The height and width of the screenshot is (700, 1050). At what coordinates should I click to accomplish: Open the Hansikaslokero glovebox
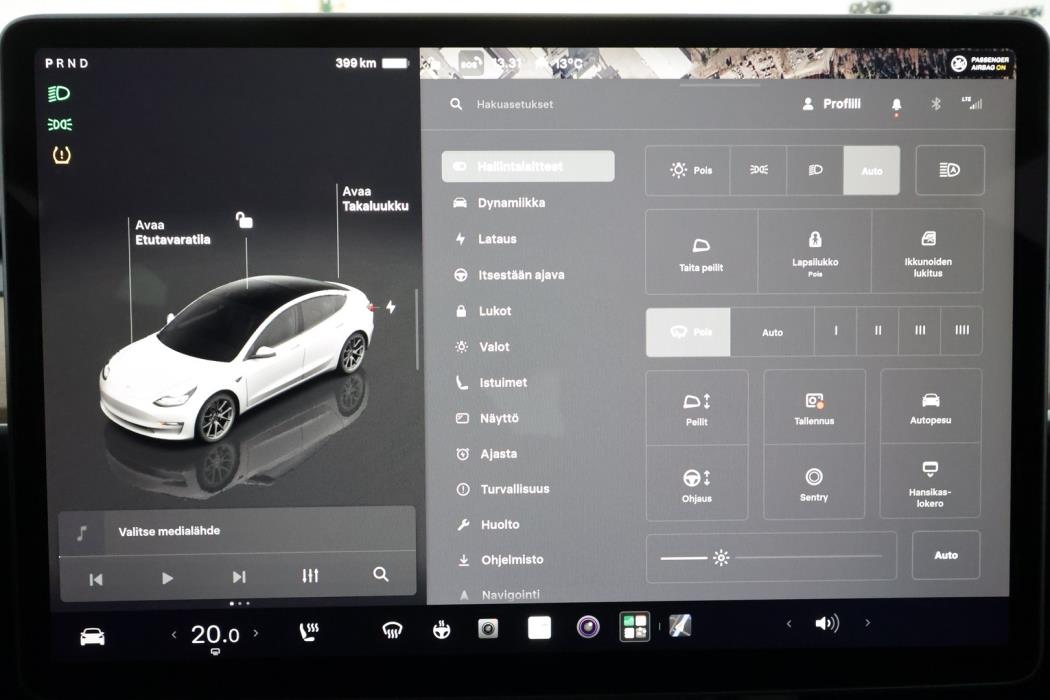click(930, 482)
